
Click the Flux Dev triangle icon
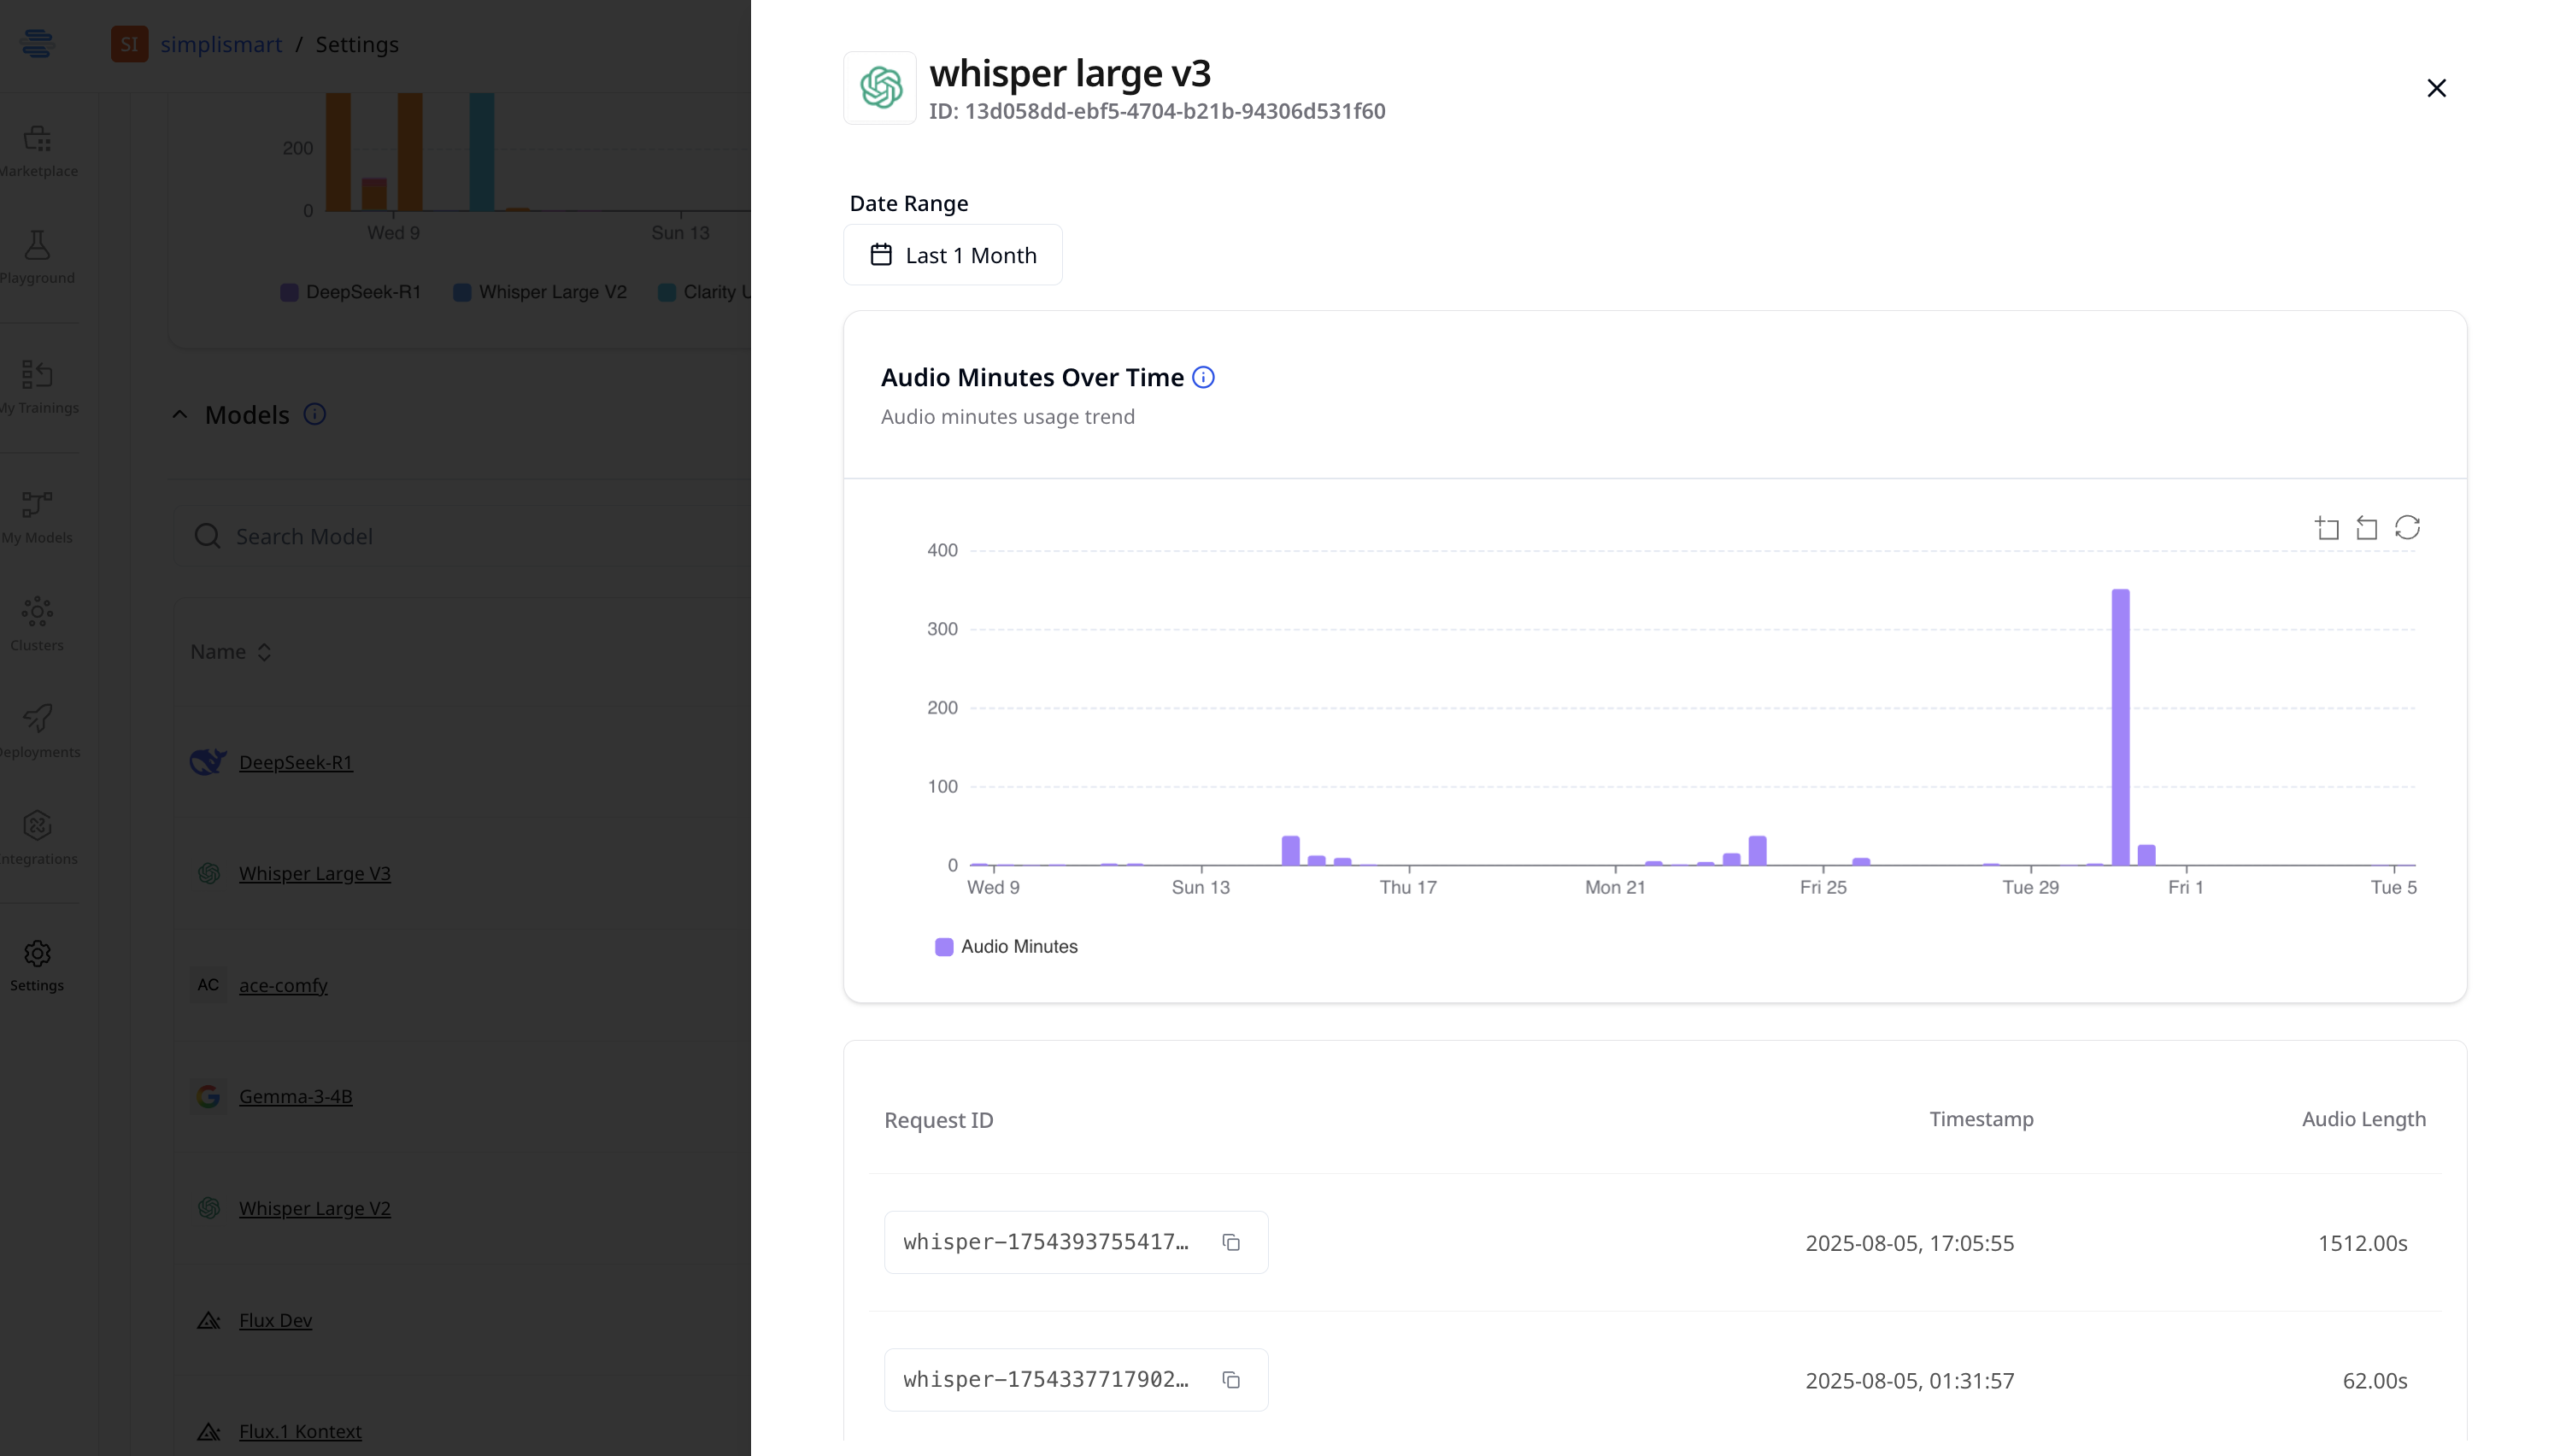click(208, 1321)
